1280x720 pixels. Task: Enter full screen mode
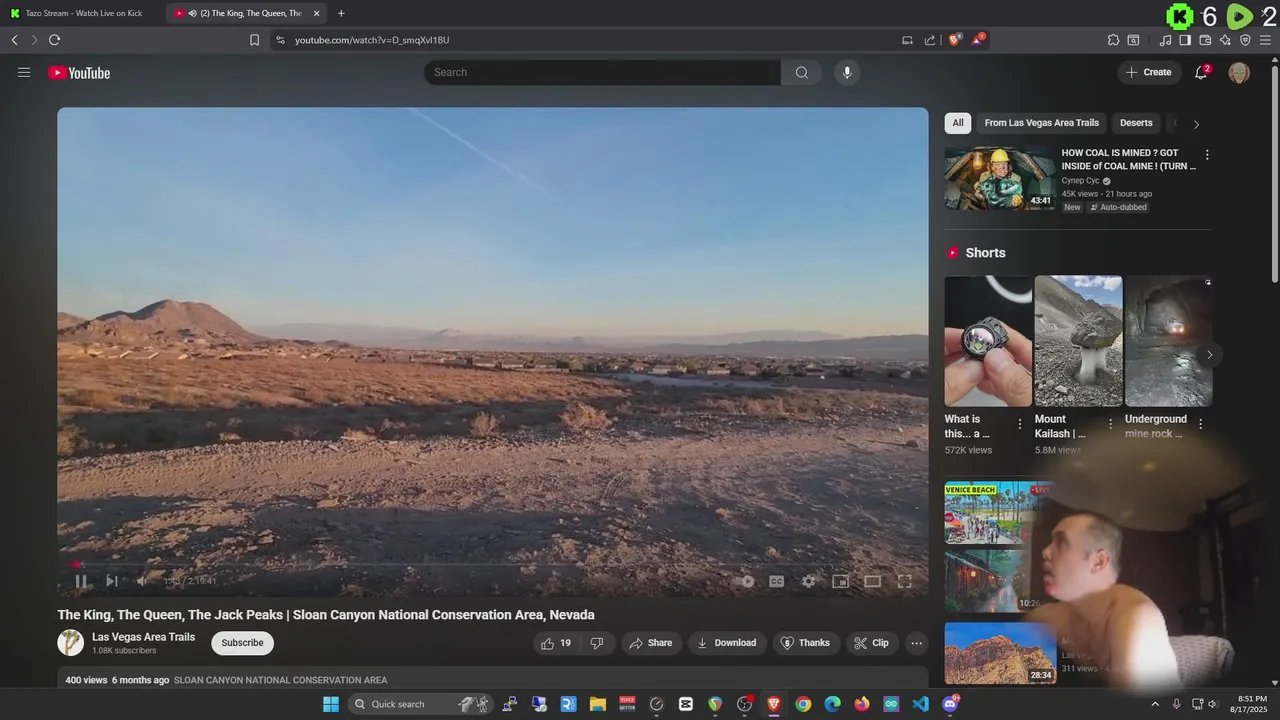[x=905, y=581]
